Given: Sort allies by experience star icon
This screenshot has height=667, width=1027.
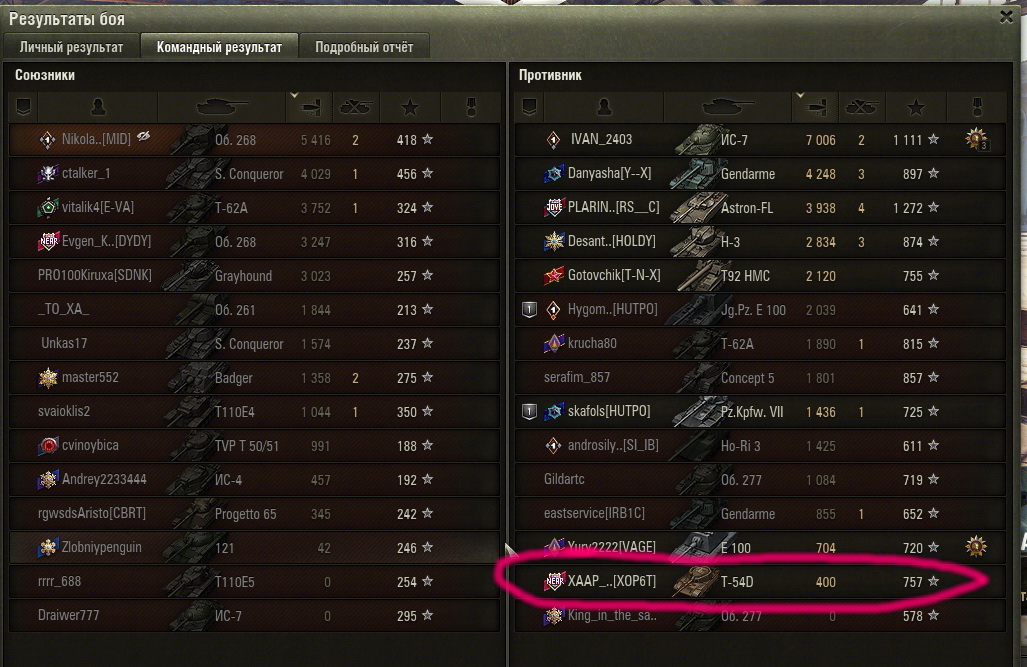Looking at the screenshot, I should pyautogui.click(x=410, y=107).
